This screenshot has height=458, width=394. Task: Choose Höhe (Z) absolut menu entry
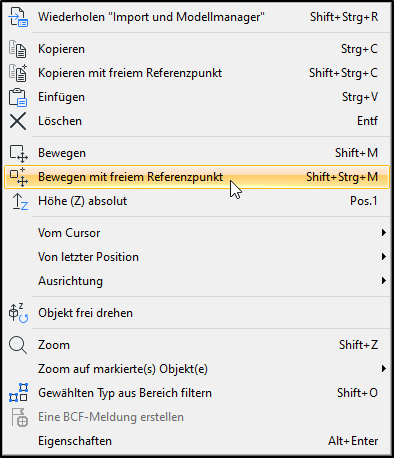197,201
